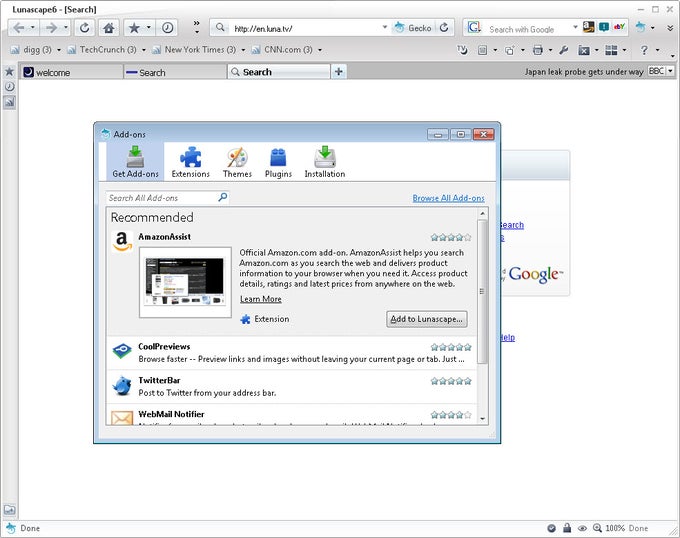This screenshot has height=538, width=680.
Task: Switch to the middle Search tab
Action: pyautogui.click(x=175, y=72)
